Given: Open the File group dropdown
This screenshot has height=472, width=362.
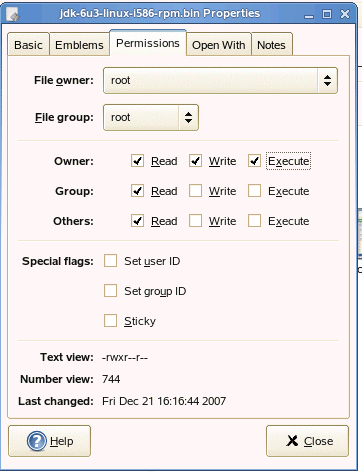Looking at the screenshot, I should 151,117.
